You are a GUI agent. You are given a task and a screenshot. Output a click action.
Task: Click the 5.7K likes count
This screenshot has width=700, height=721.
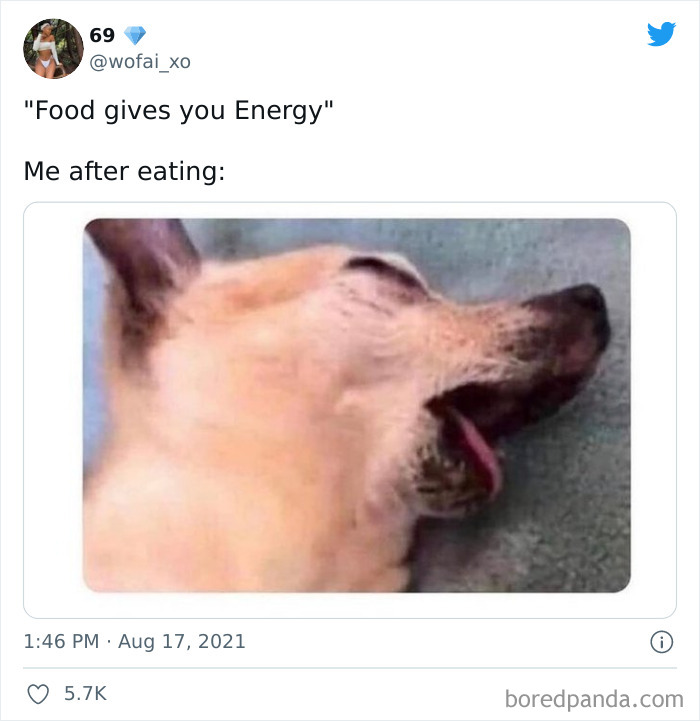point(85,693)
